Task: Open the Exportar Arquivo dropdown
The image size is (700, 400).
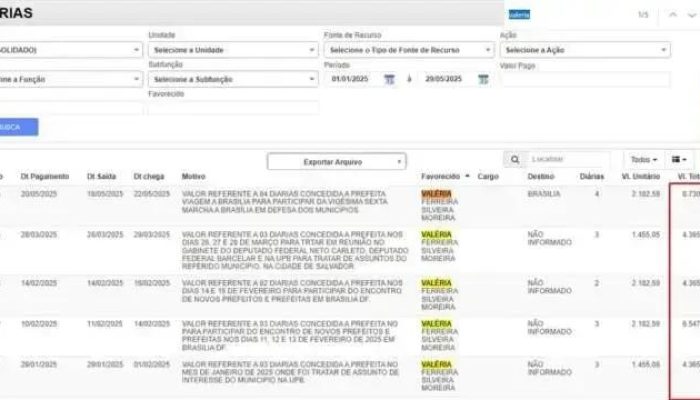Action: tap(338, 160)
